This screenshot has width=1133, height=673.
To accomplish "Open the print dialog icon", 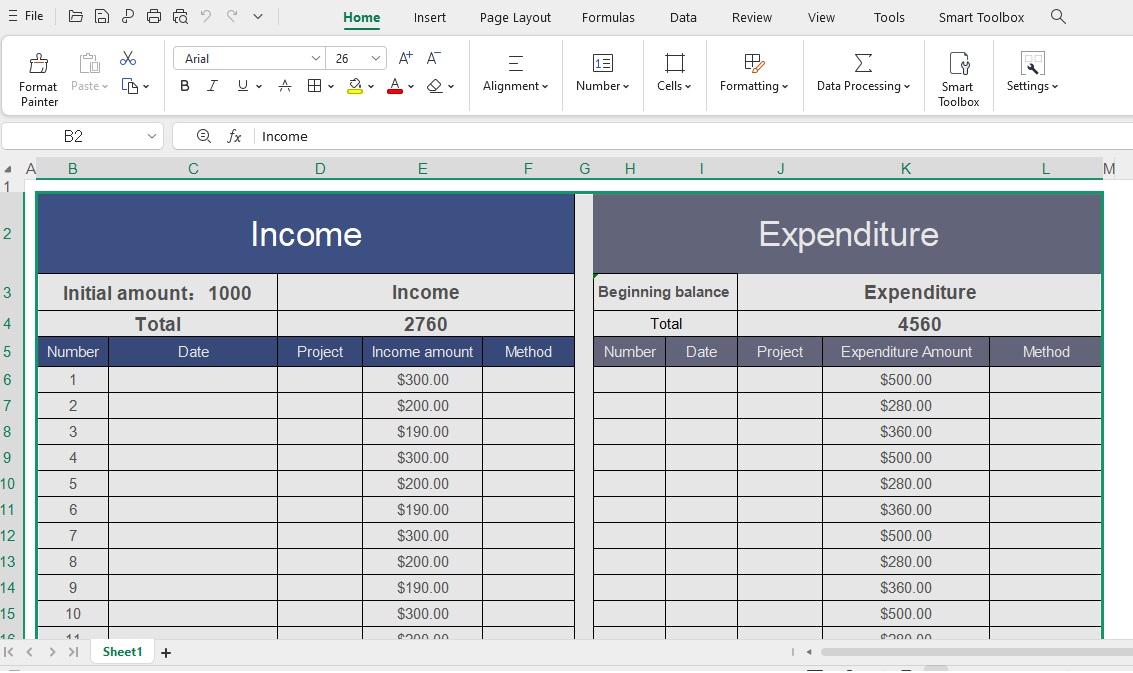I will [153, 16].
